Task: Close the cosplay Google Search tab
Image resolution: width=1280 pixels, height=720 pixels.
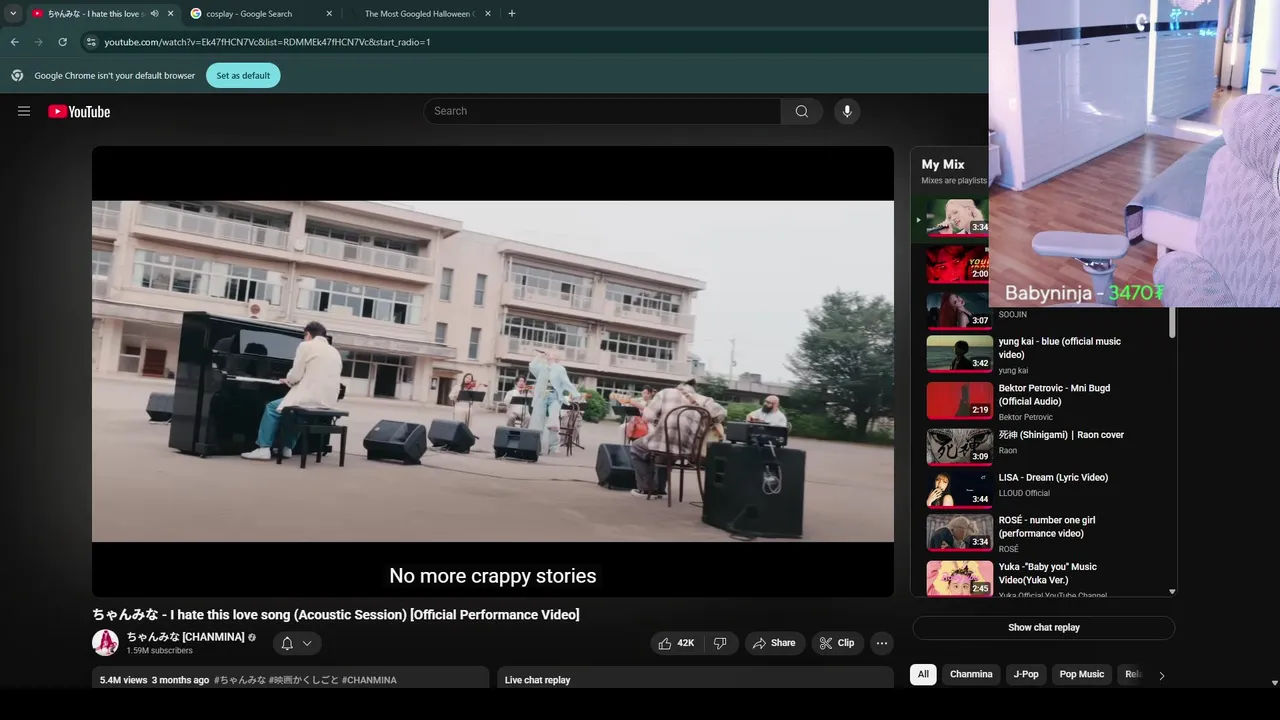Action: point(329,14)
